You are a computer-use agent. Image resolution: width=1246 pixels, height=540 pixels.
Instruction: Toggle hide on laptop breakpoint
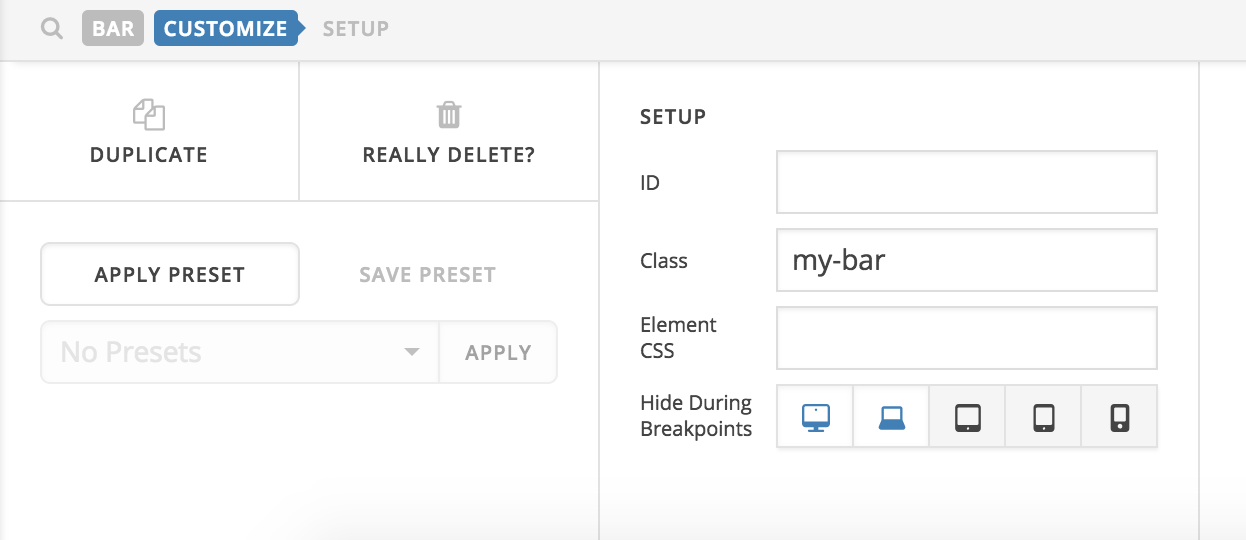tap(891, 417)
